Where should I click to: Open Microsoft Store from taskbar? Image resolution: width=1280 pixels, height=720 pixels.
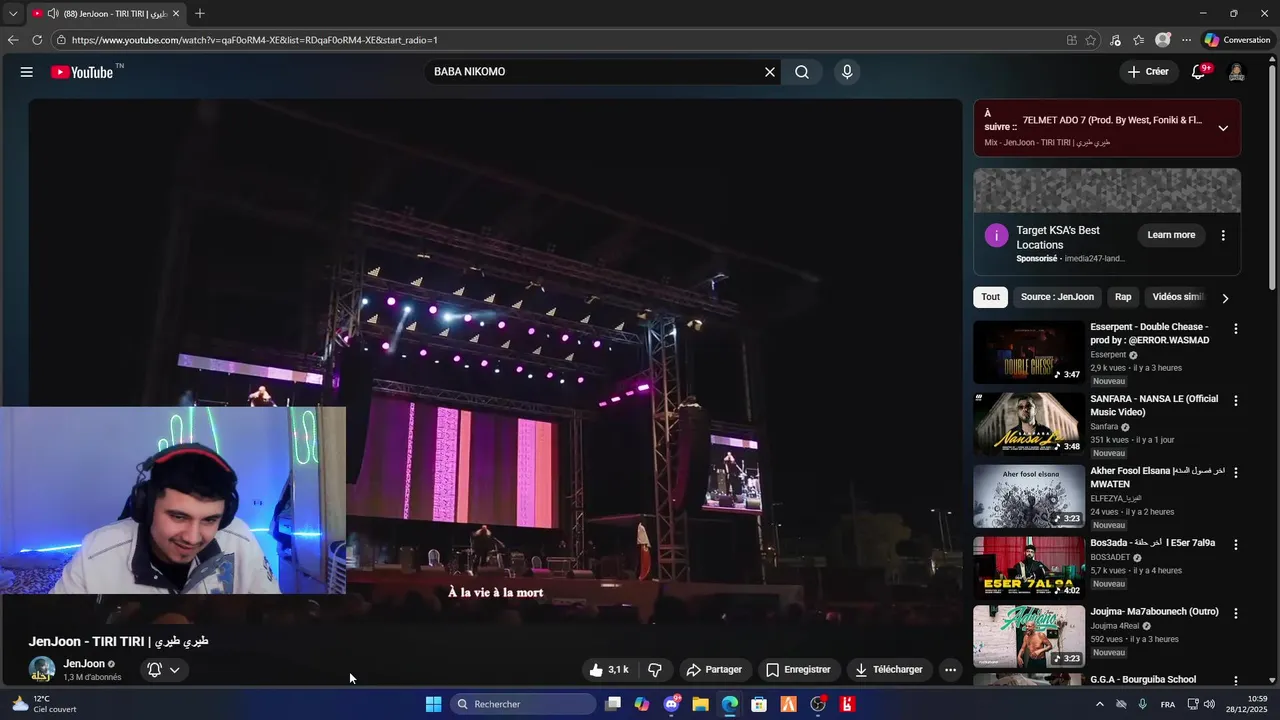pos(759,704)
